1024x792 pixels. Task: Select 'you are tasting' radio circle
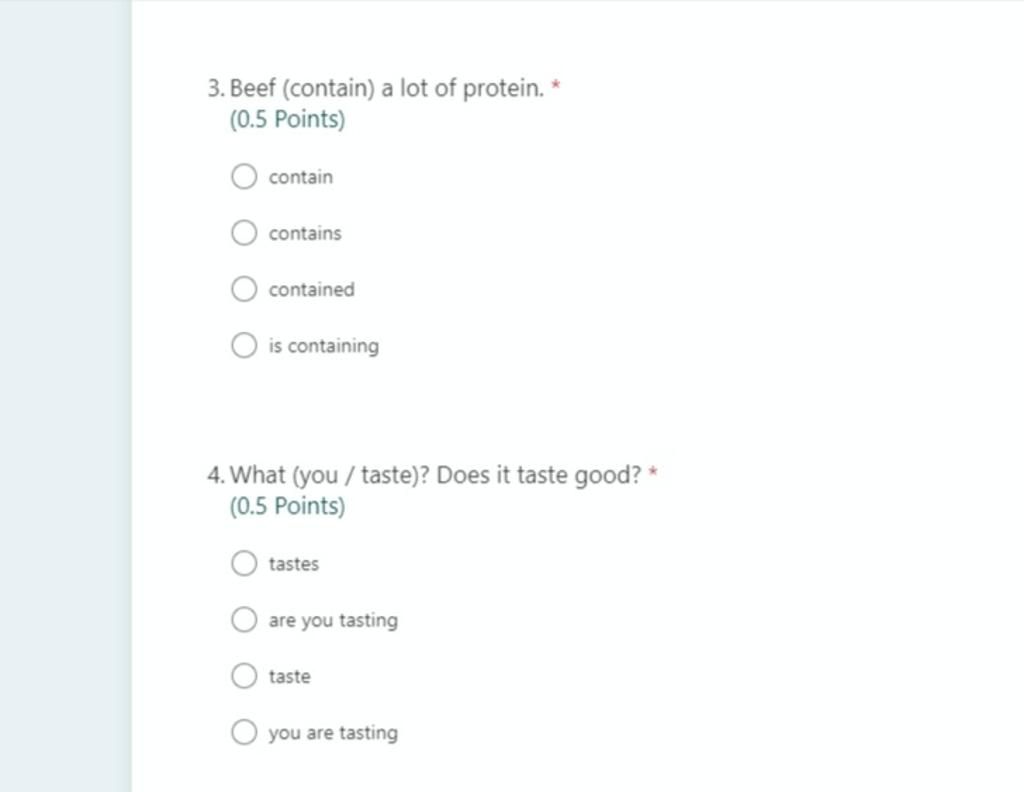(244, 732)
